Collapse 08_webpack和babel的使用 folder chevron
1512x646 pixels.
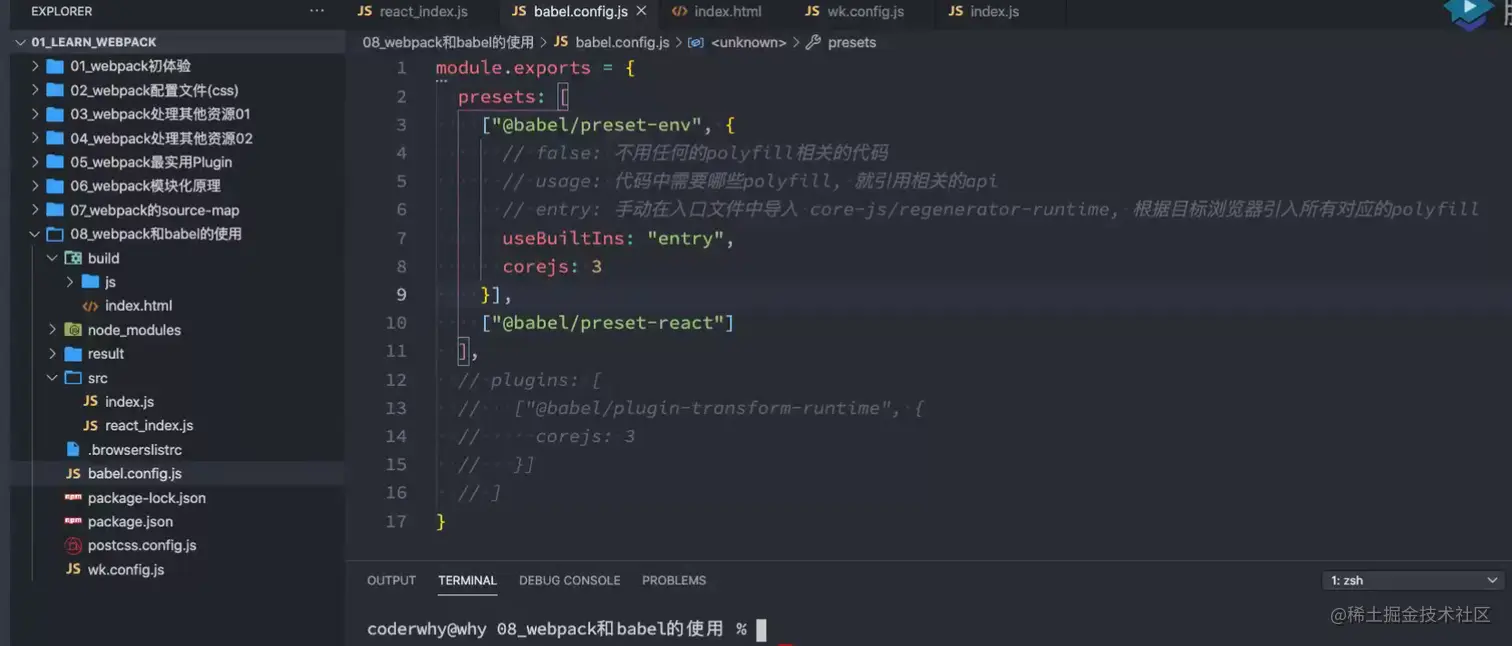(35, 234)
